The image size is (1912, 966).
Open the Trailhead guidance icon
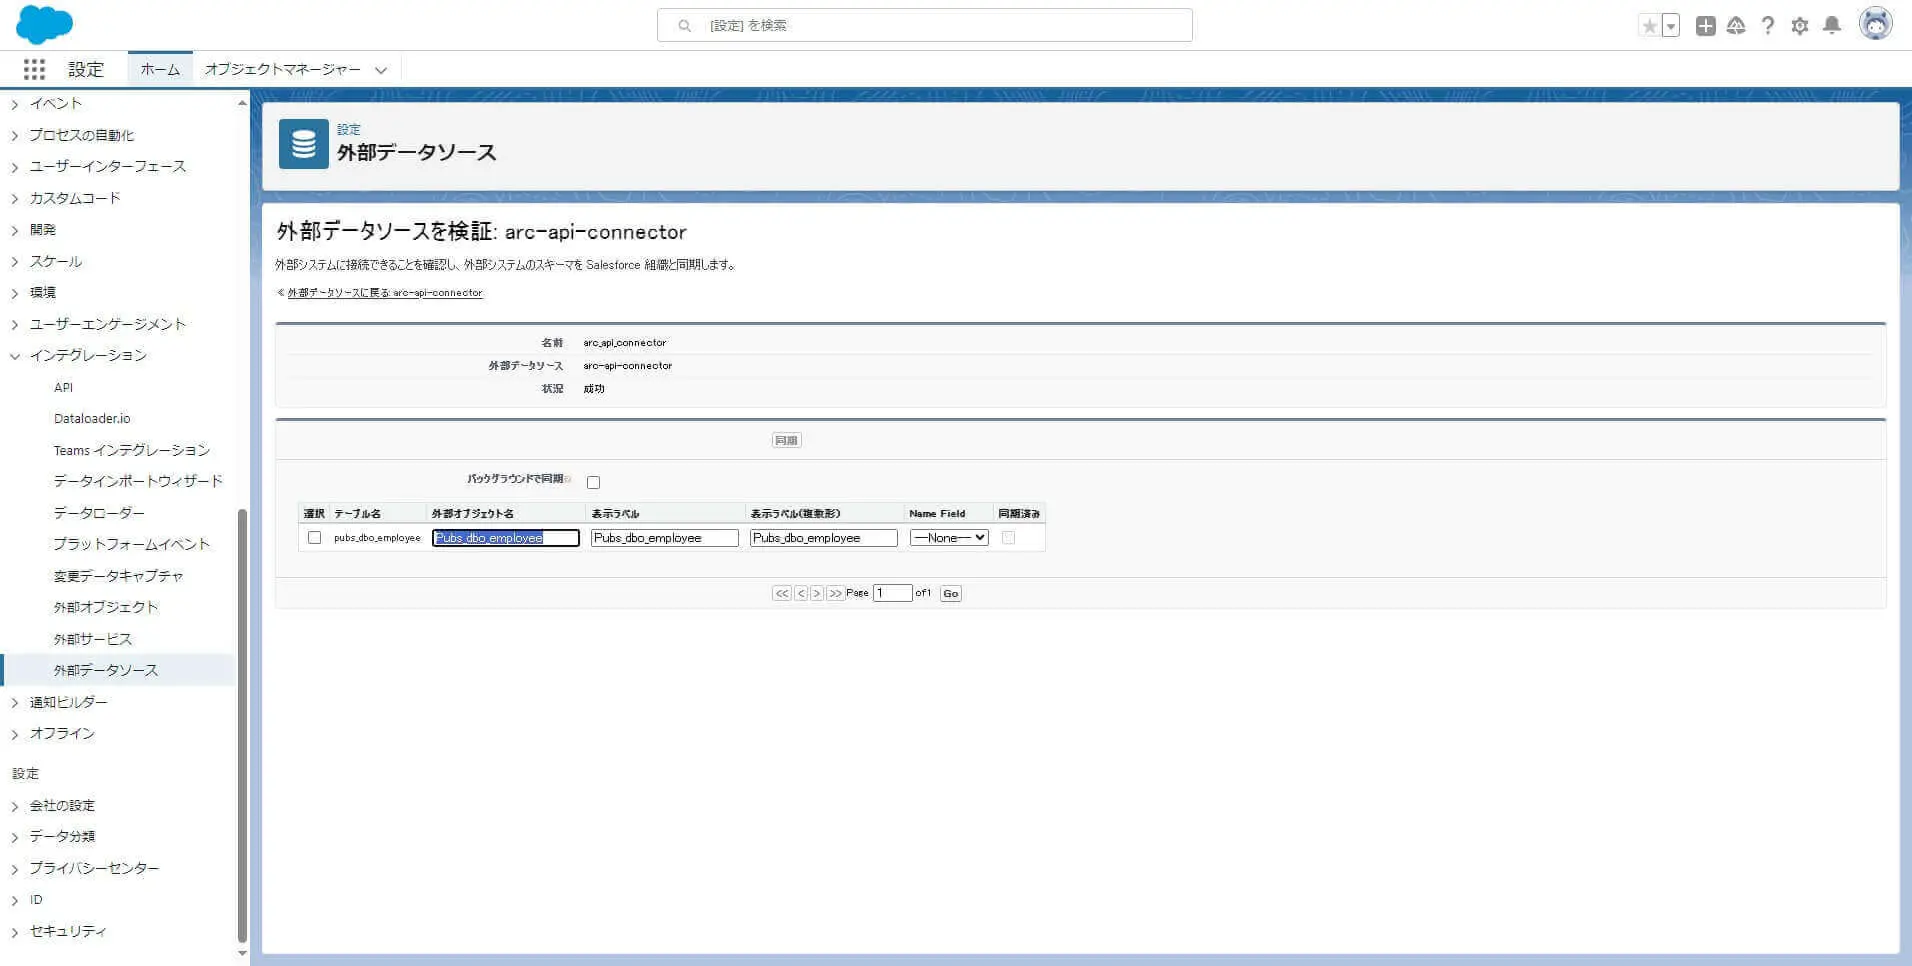[1736, 26]
